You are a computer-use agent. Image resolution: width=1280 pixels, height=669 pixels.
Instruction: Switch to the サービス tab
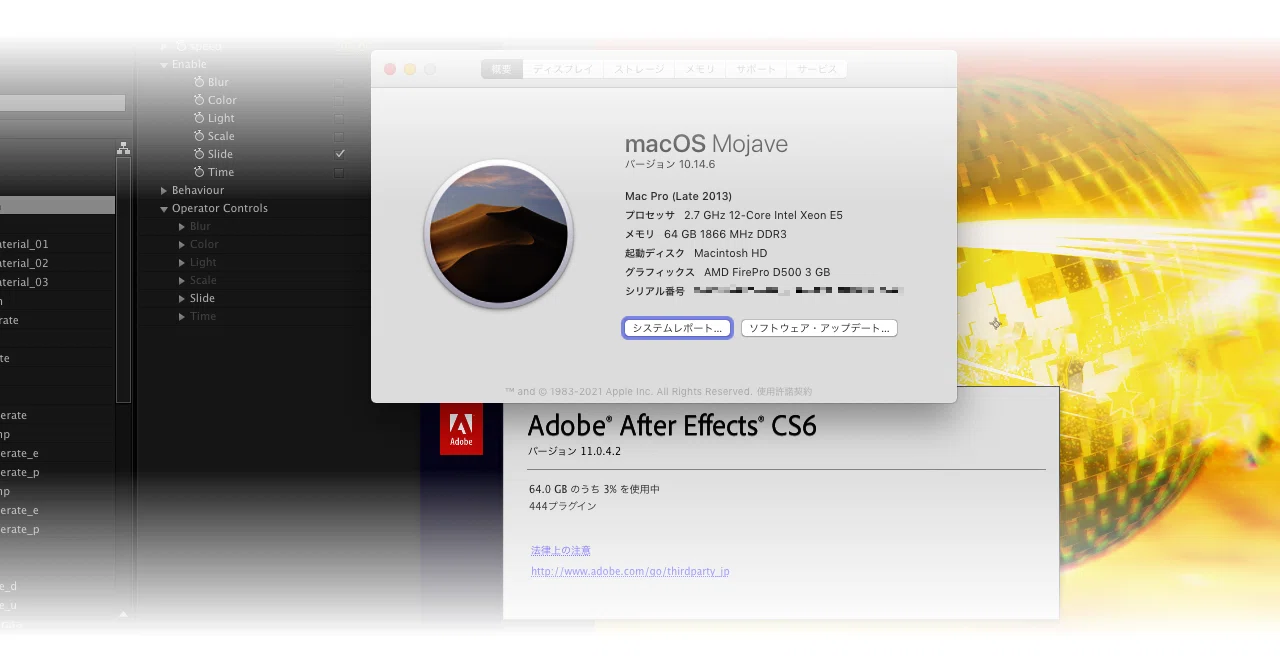pyautogui.click(x=817, y=69)
